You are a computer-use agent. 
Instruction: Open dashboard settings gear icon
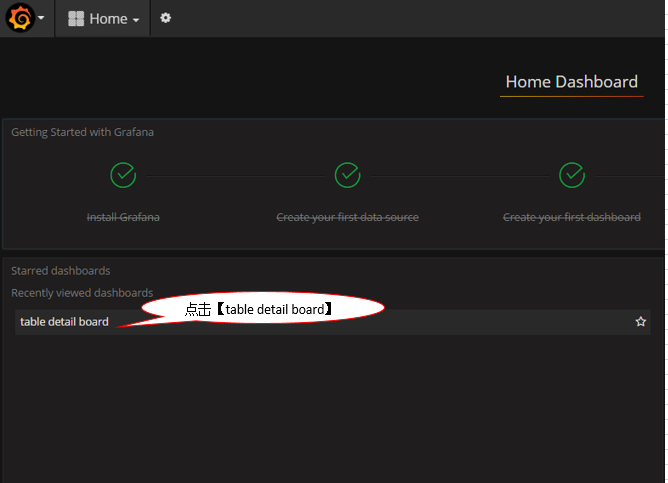click(x=165, y=18)
